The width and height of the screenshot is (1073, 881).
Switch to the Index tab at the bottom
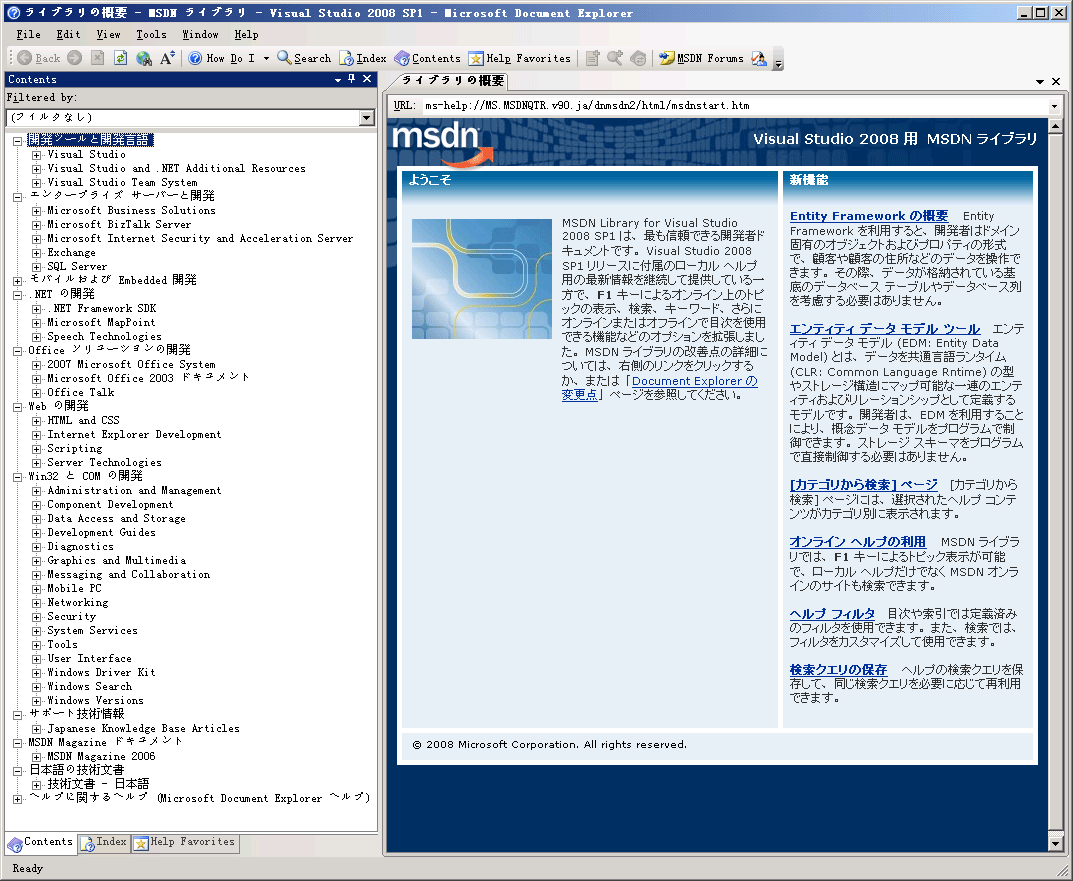(104, 843)
